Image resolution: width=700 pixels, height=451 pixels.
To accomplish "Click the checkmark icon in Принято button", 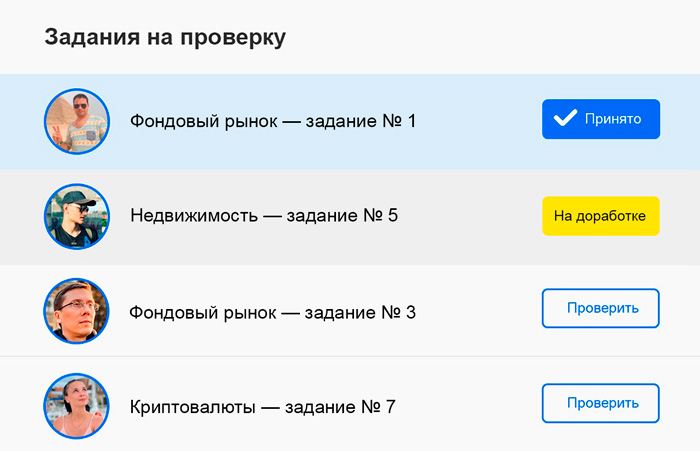I will pos(565,119).
